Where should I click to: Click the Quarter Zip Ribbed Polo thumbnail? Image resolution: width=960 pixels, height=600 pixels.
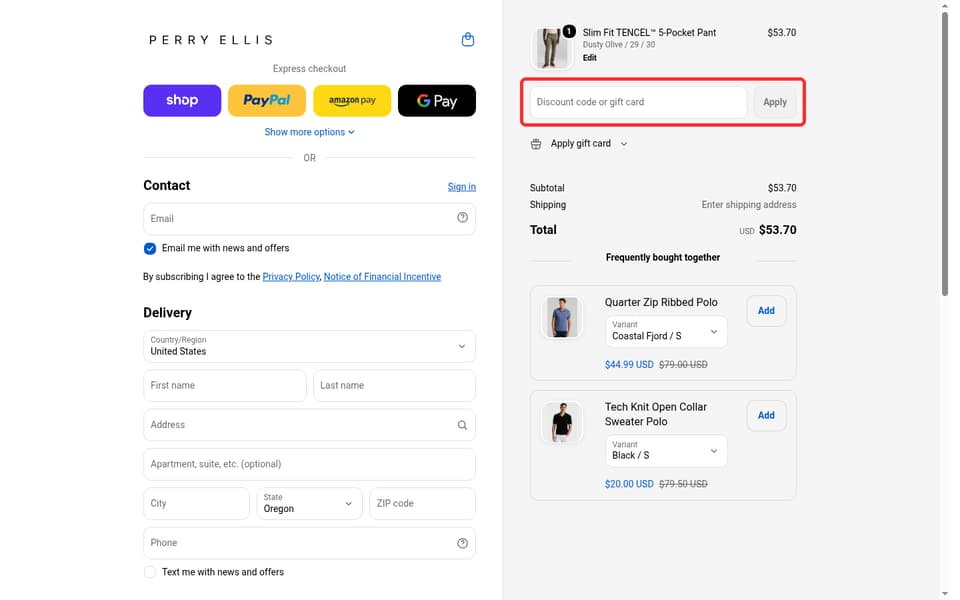coord(562,317)
